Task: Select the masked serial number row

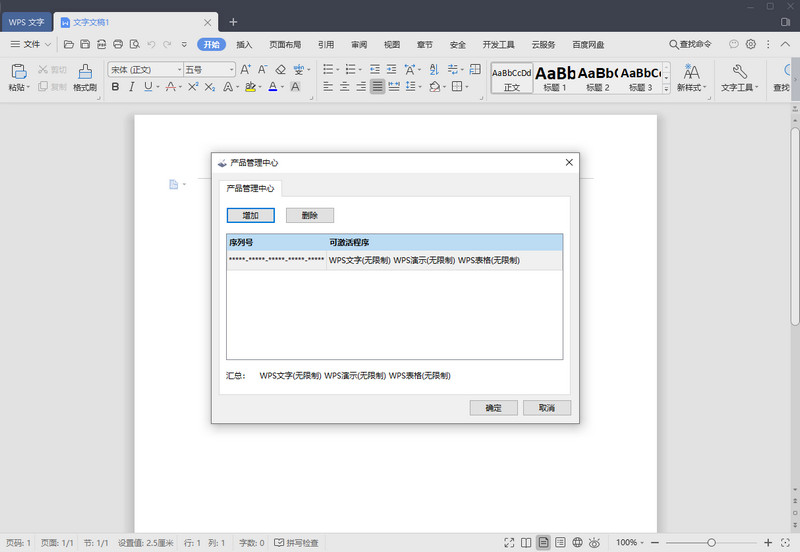Action: 394,260
